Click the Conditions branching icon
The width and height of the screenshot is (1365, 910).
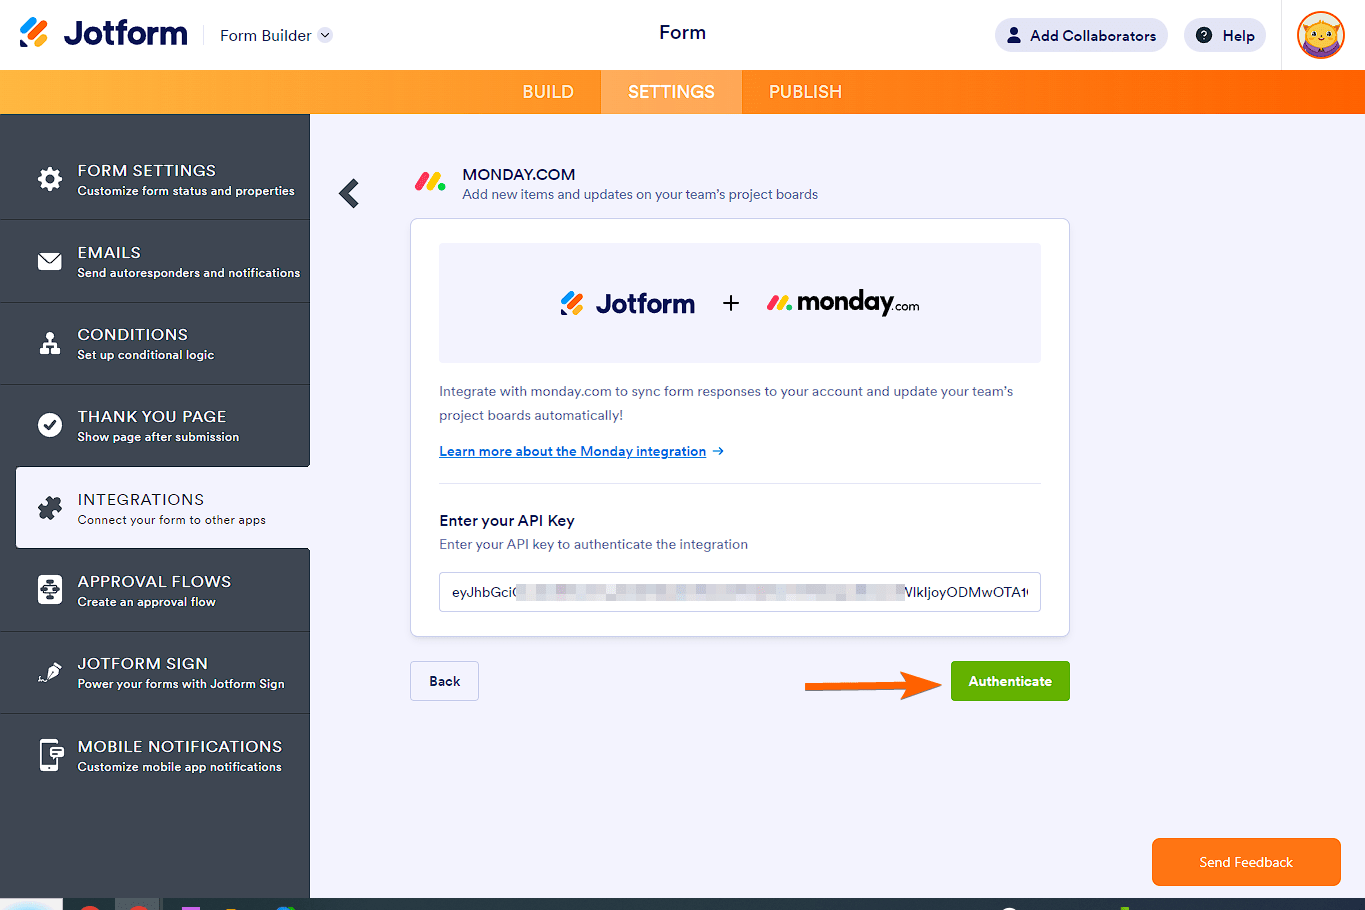pos(50,342)
